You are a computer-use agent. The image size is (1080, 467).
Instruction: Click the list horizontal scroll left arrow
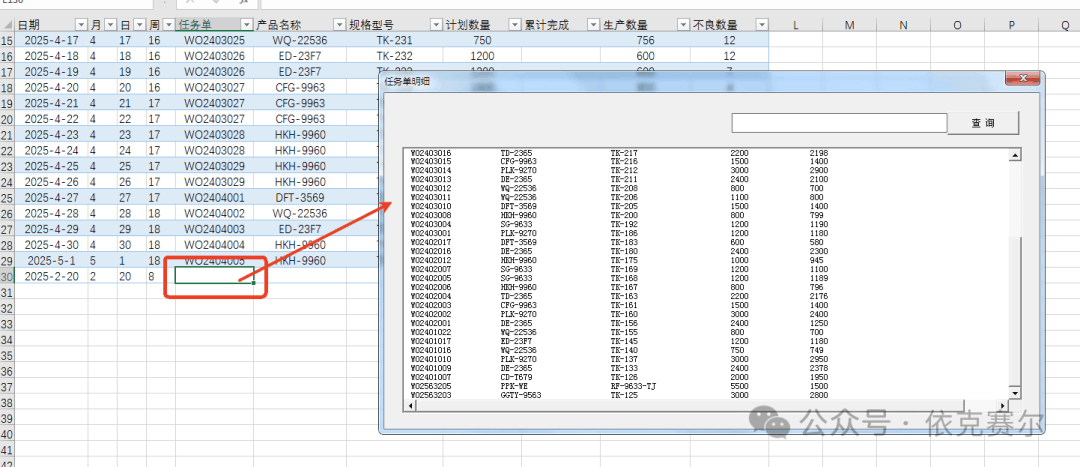pos(410,406)
